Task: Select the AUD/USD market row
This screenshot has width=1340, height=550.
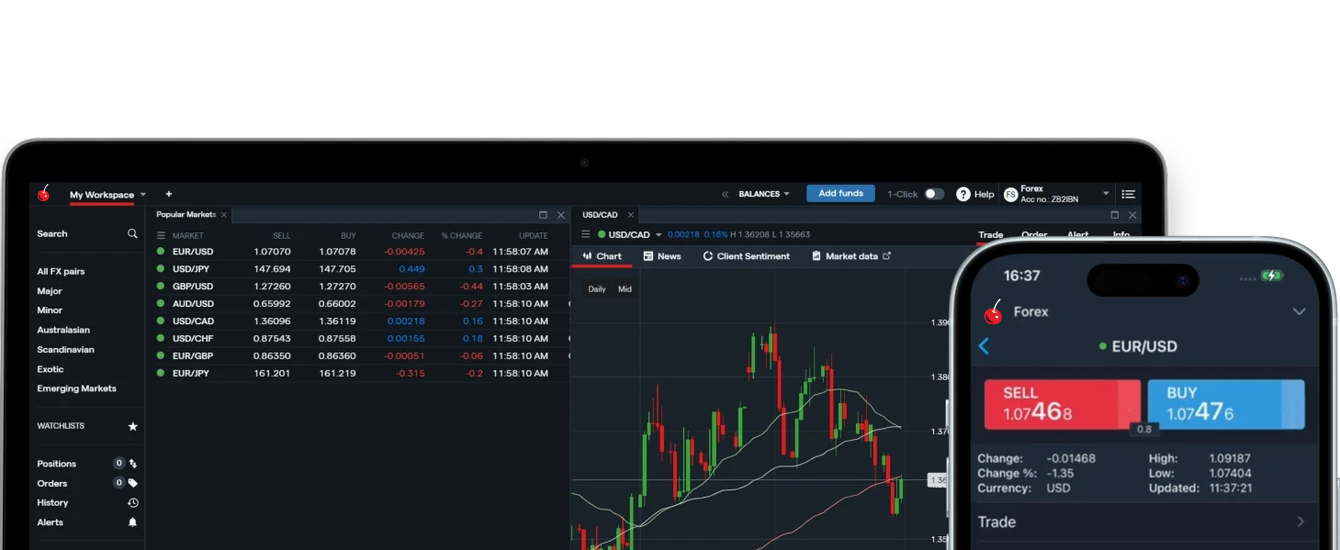Action: point(357,304)
